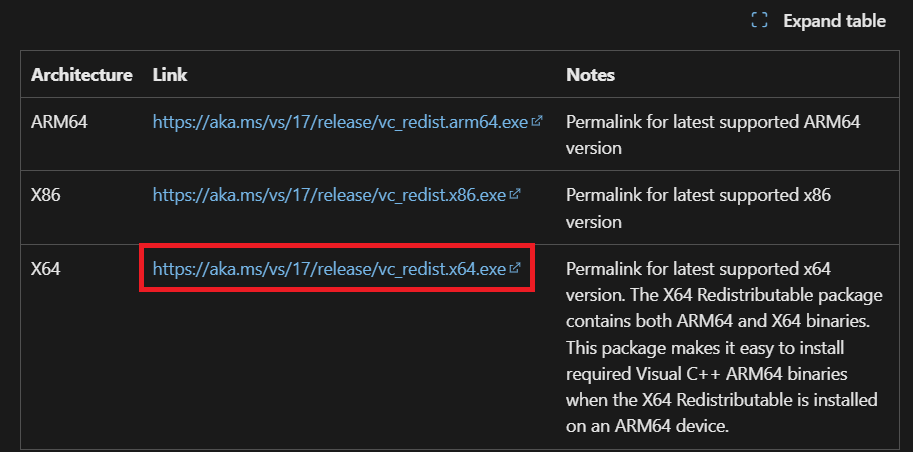
Task: Open the vc_redist.x86.exe download link
Action: [x=329, y=195]
